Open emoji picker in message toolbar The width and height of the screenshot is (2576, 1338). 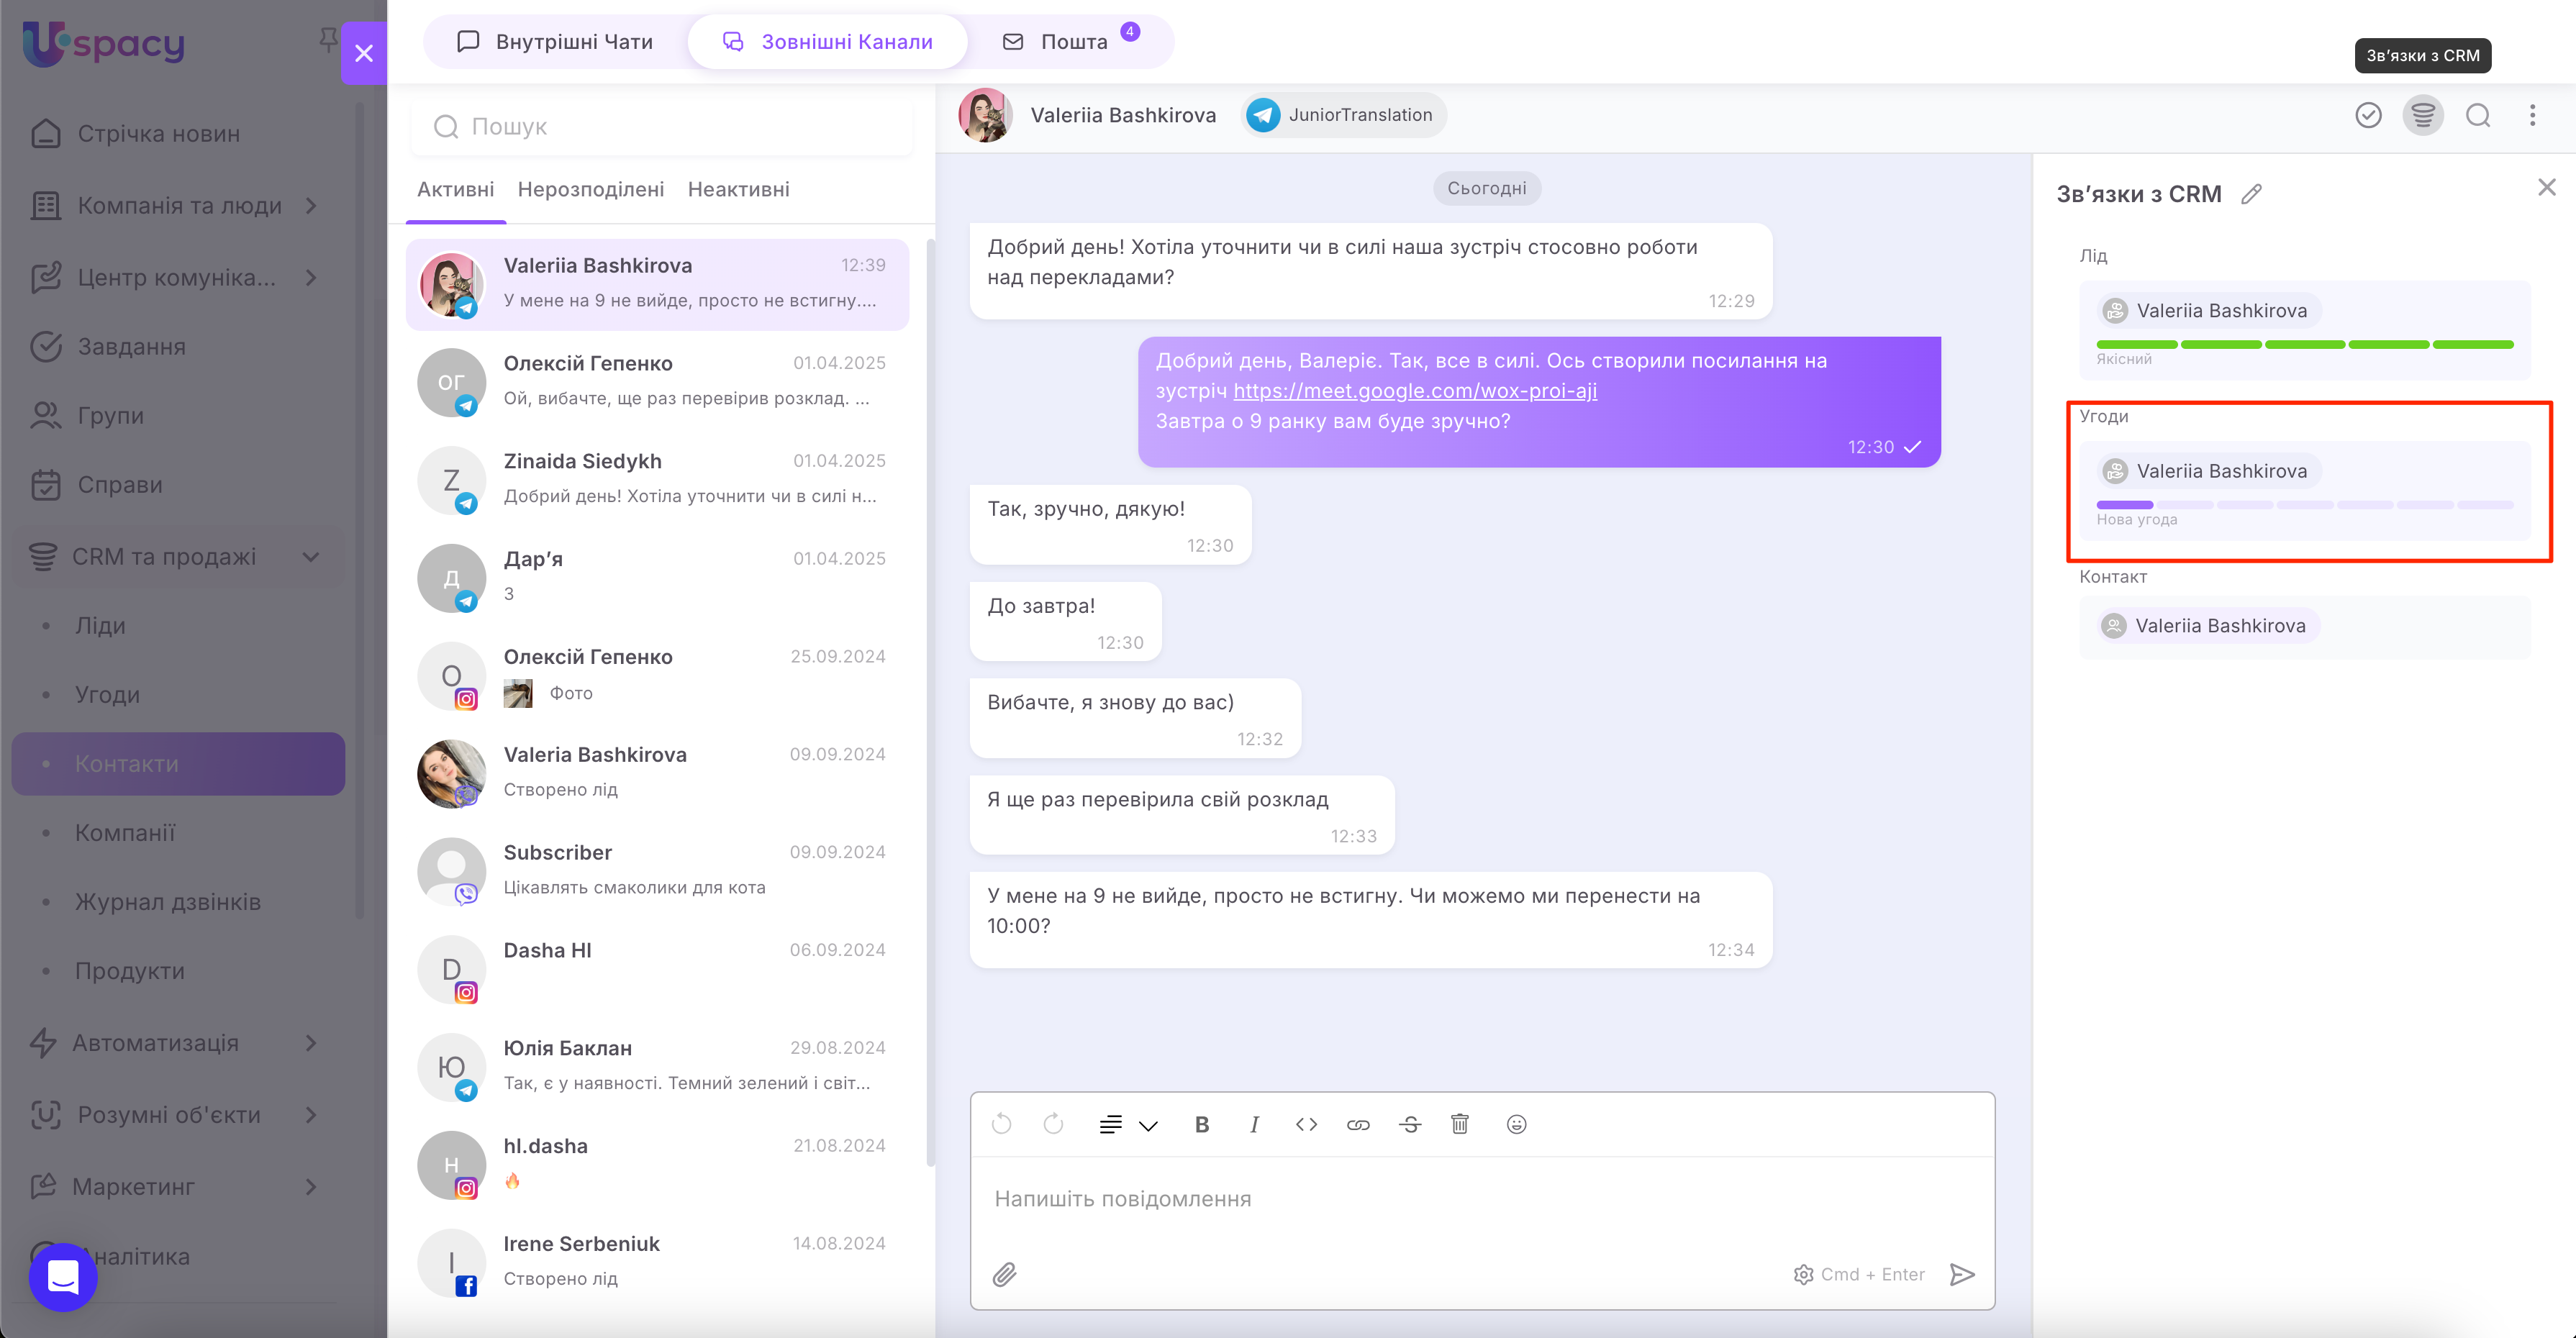click(x=1516, y=1124)
